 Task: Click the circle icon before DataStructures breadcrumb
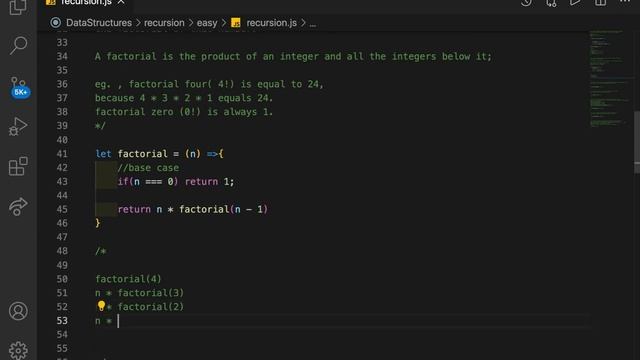56,23
